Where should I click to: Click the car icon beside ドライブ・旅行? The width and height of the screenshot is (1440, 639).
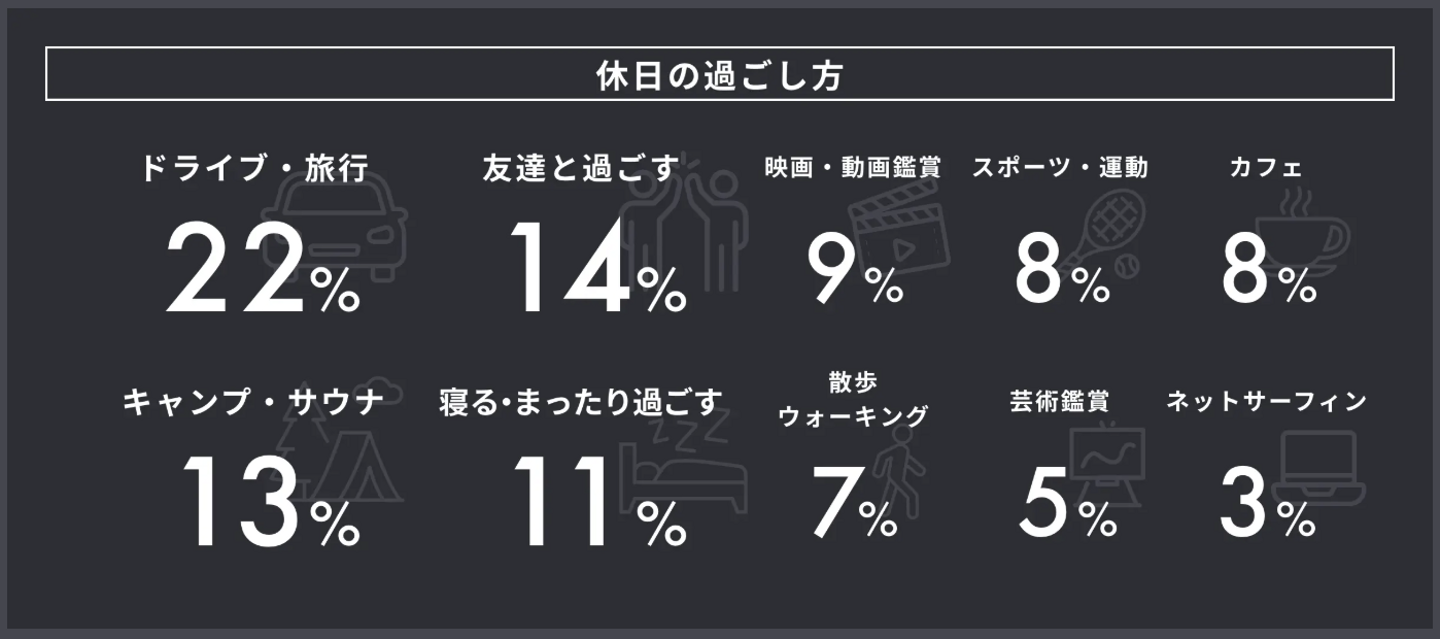pos(340,228)
